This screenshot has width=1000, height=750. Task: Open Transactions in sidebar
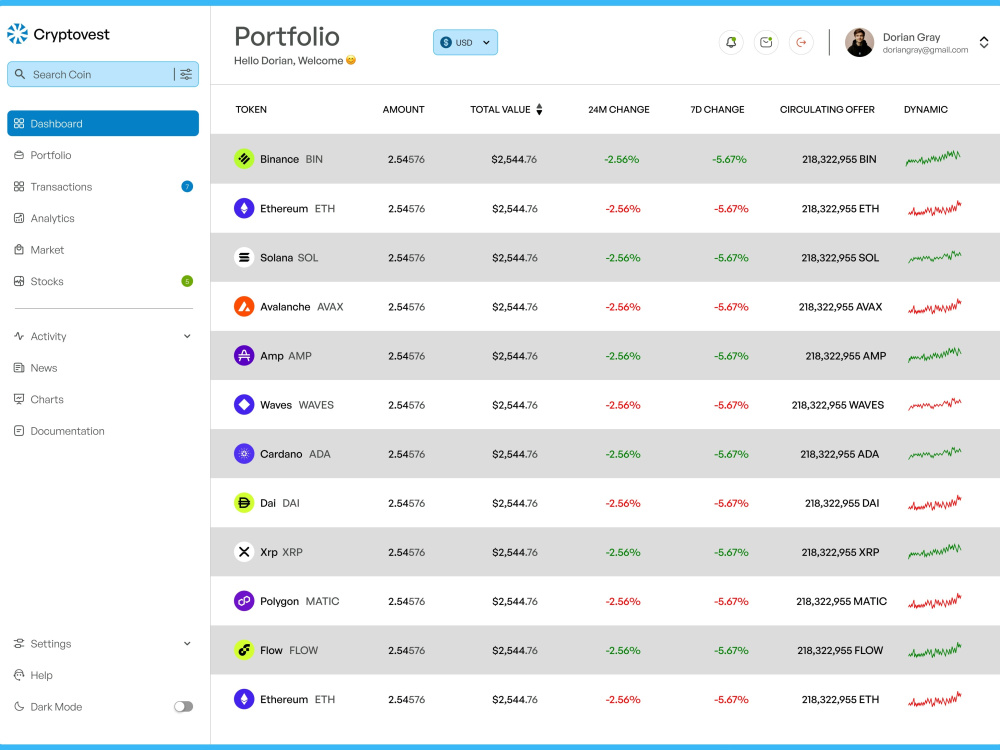(61, 187)
